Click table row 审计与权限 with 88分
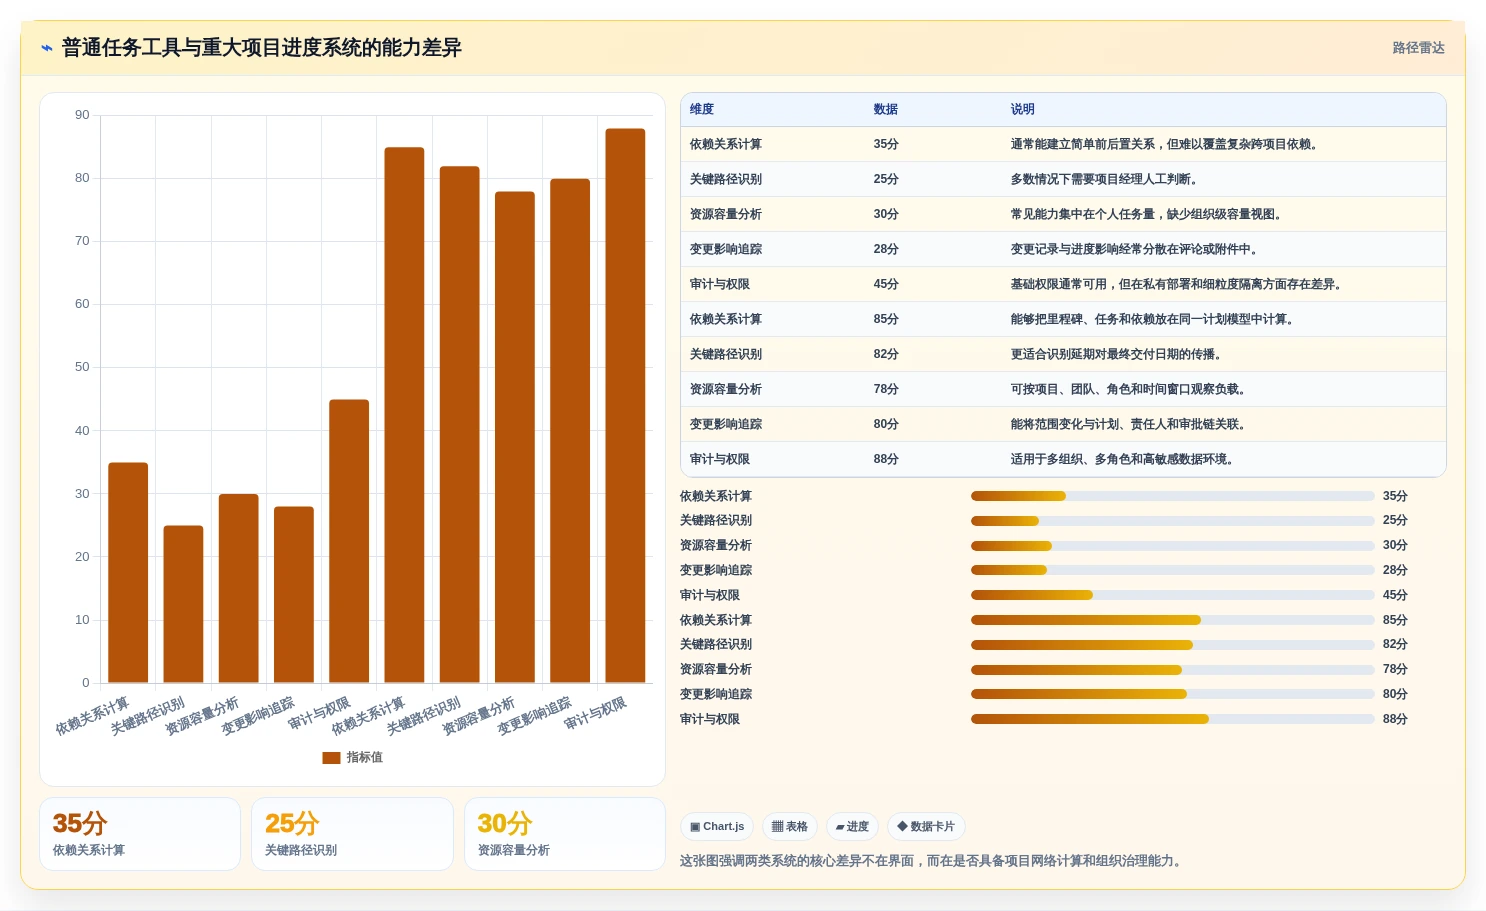1486x911 pixels. pyautogui.click(x=1063, y=459)
